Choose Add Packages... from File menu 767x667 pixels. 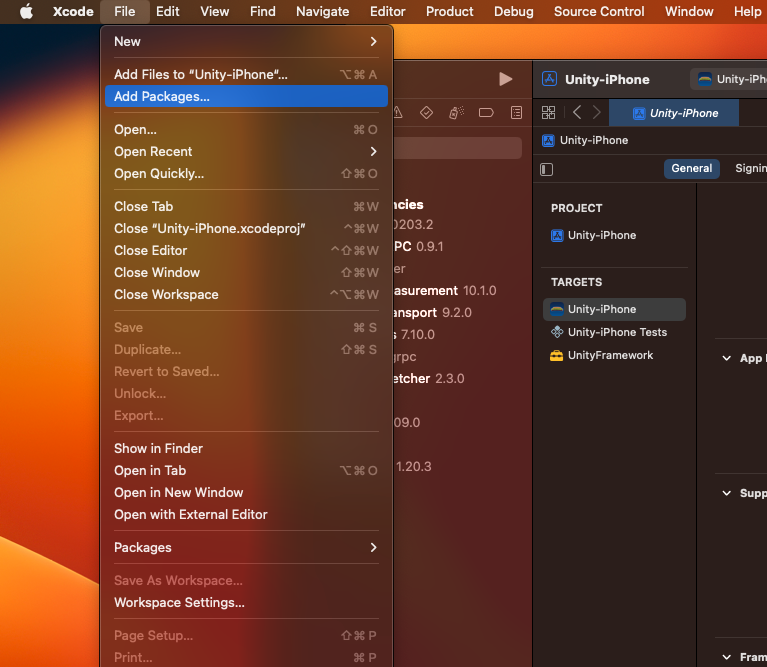click(x=162, y=97)
